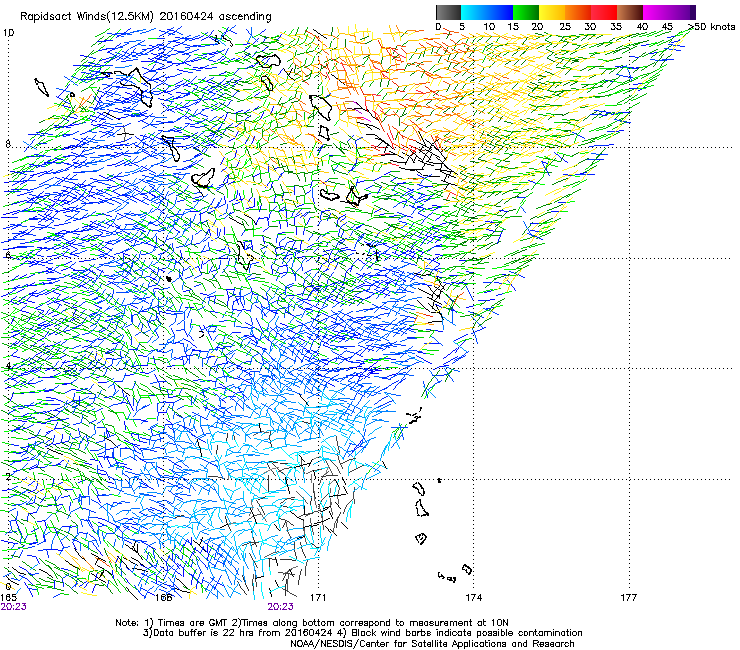Click the latitude label '4' on left axis
Image resolution: width=740 pixels, height=650 pixels.
(8, 365)
